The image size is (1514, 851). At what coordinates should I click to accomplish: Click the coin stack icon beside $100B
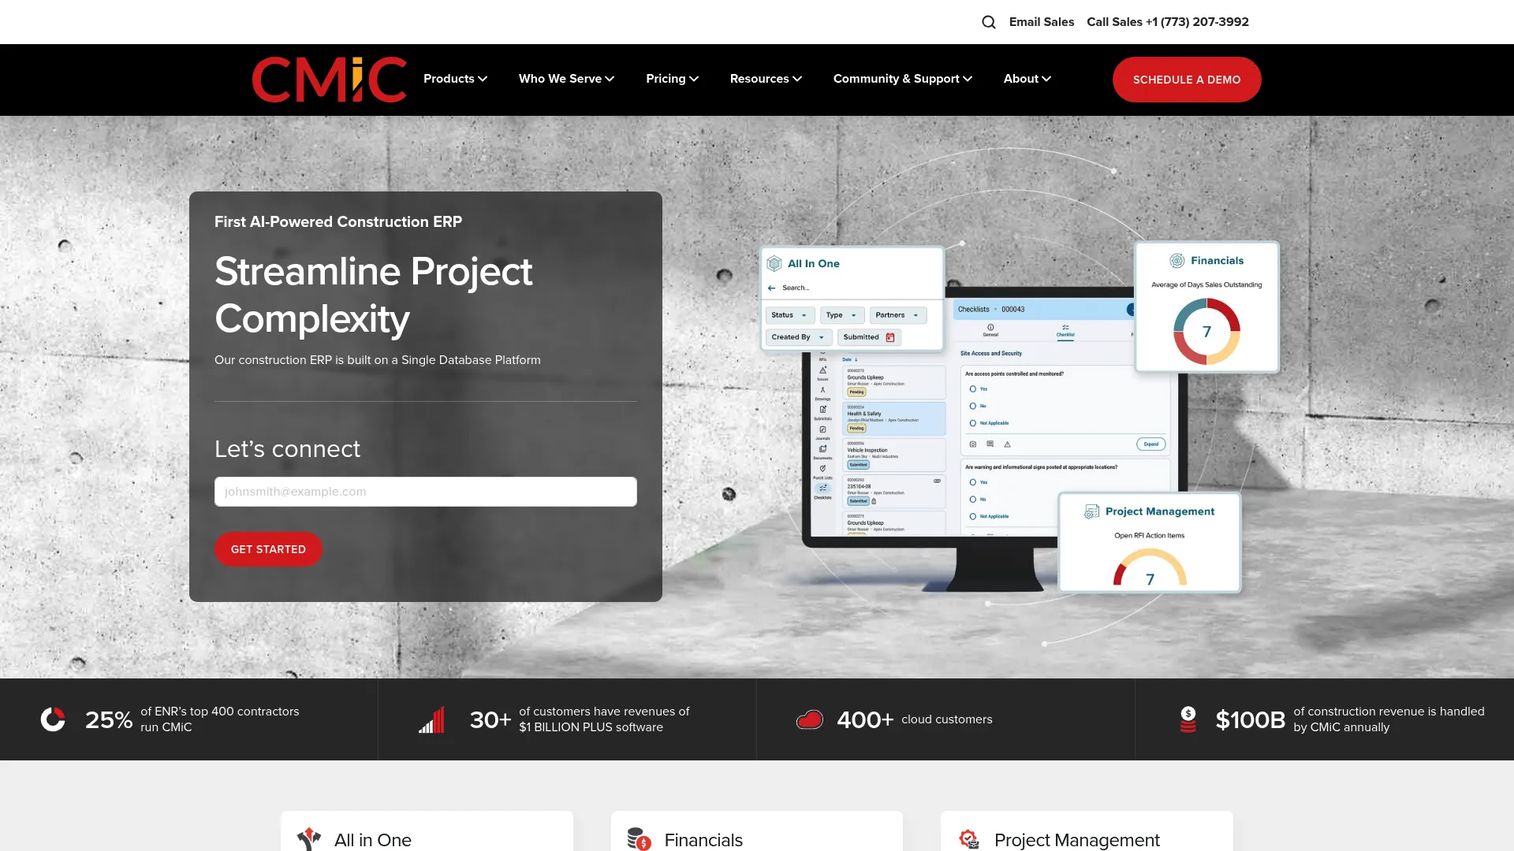(x=1188, y=720)
